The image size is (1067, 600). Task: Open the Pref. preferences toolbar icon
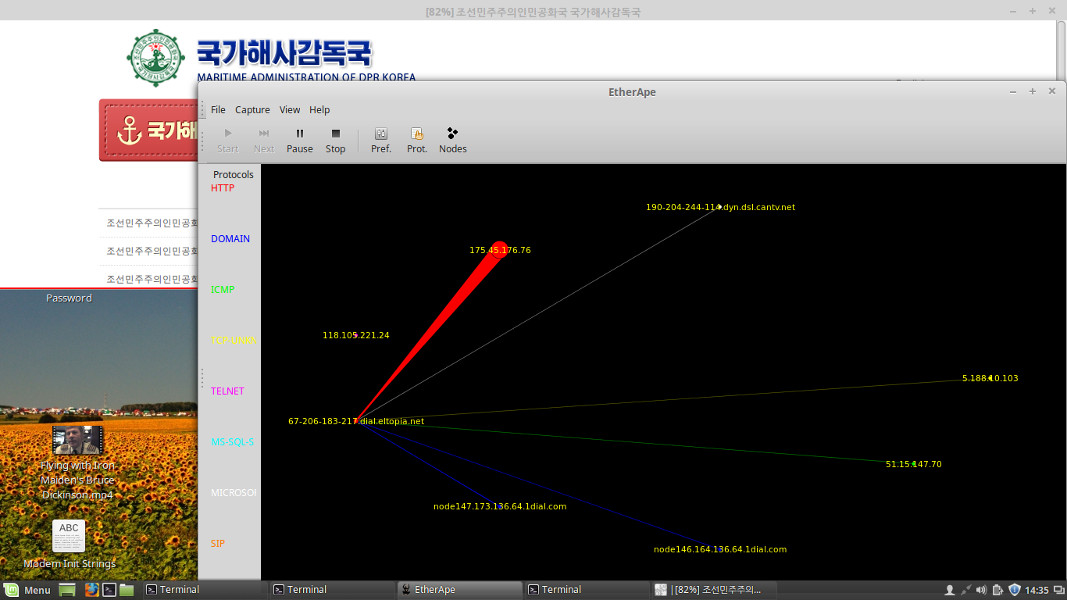tap(381, 140)
